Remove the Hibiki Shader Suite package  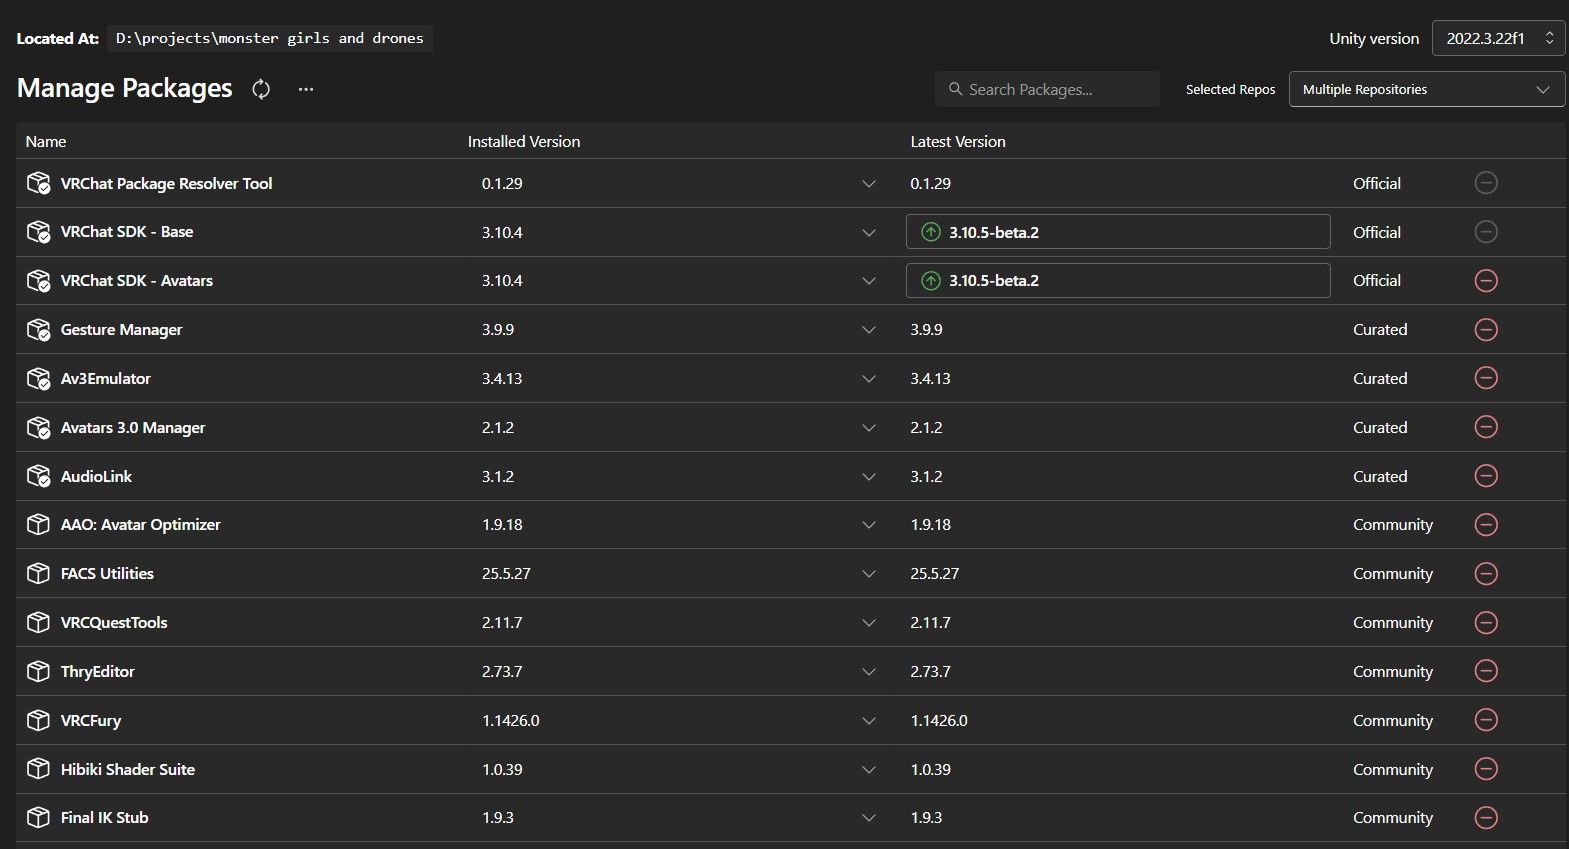(1486, 769)
